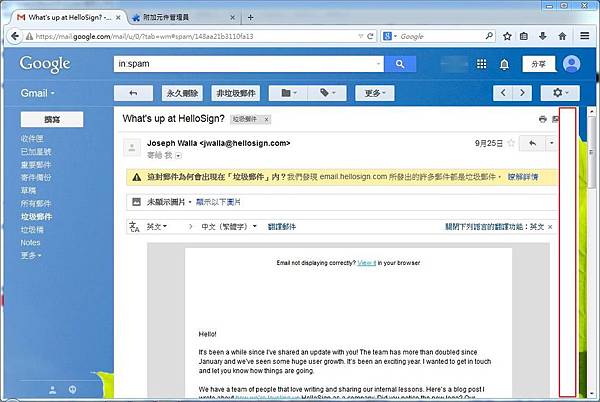Click the Google logo in the header
The height and width of the screenshot is (402, 600).
coord(45,64)
